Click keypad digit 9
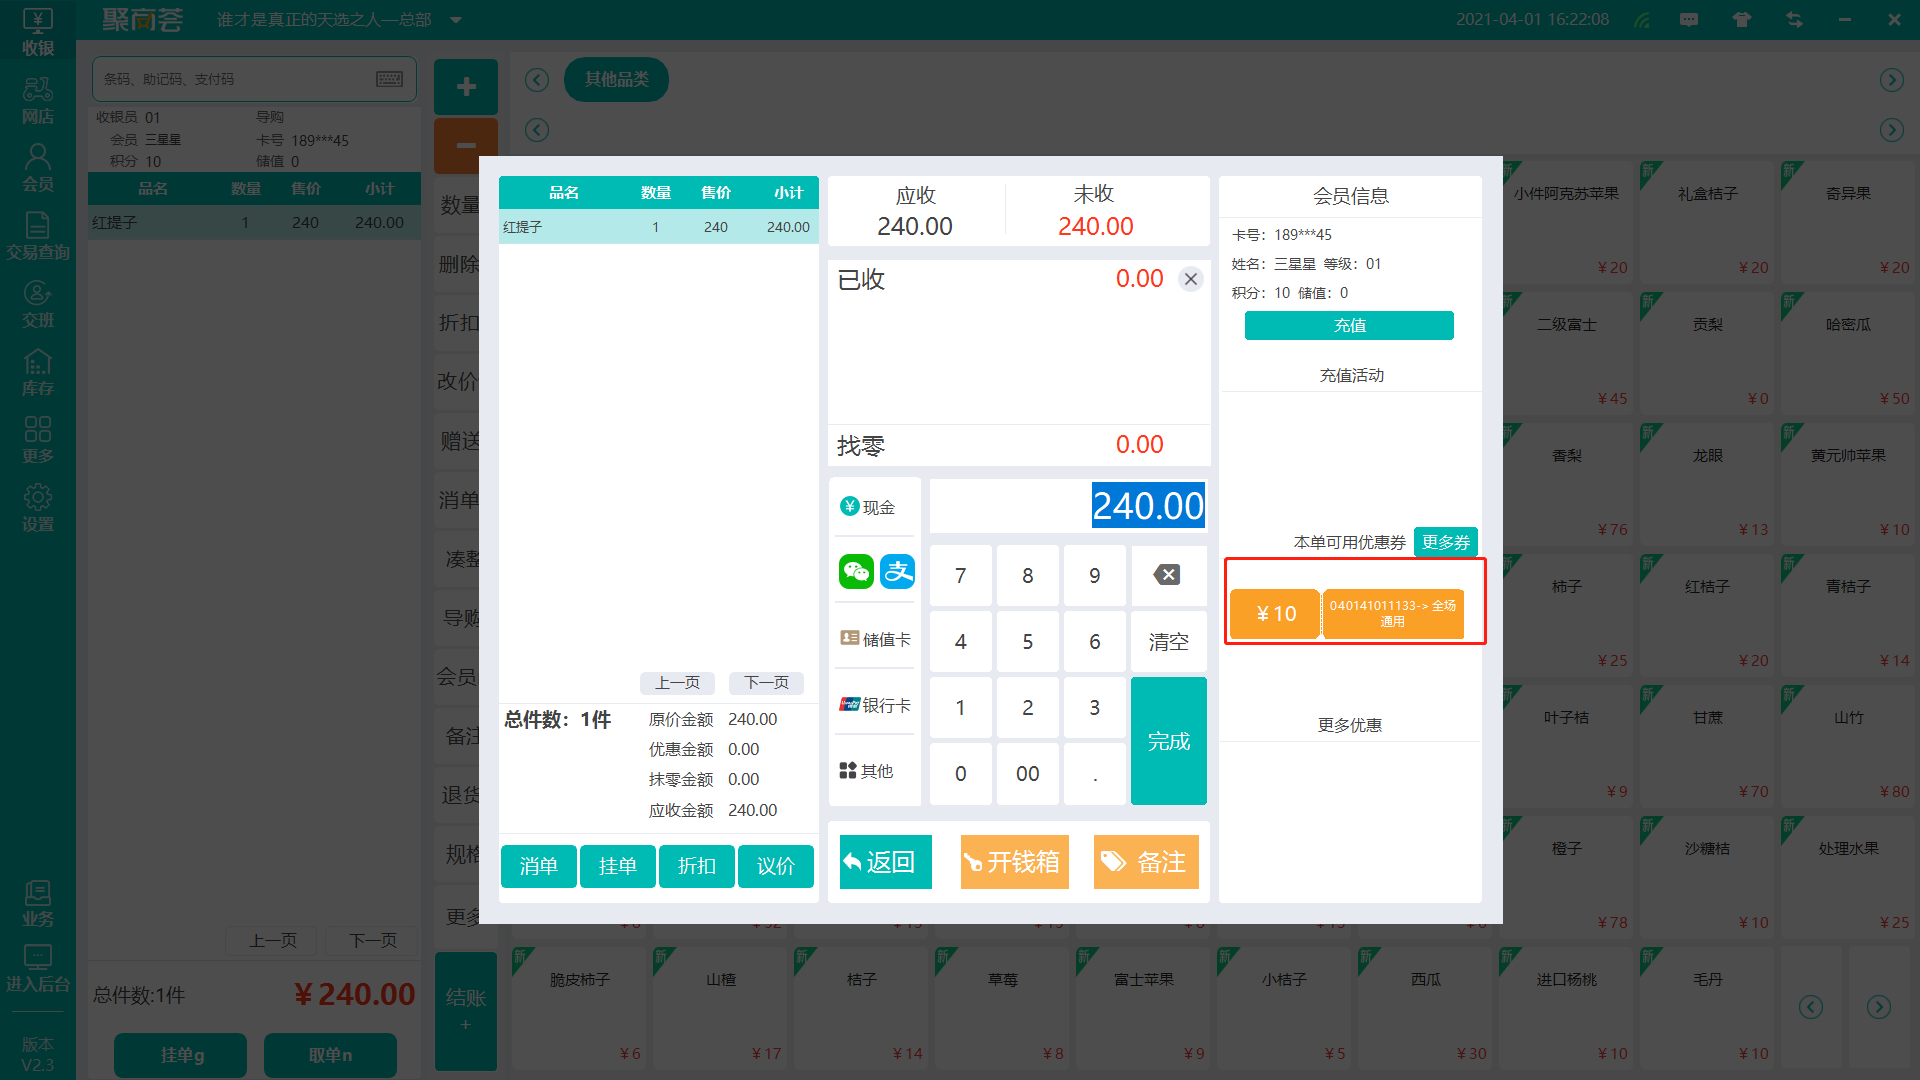 point(1094,575)
